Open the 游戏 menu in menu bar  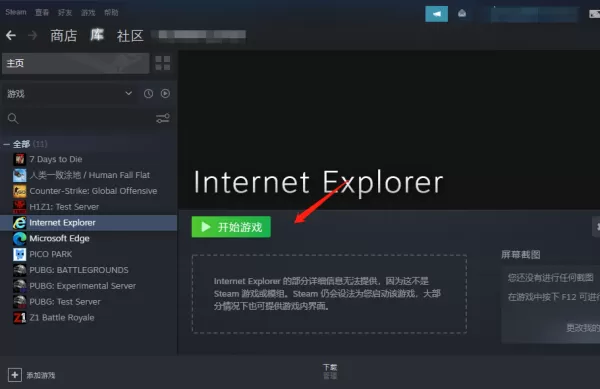[x=88, y=13]
